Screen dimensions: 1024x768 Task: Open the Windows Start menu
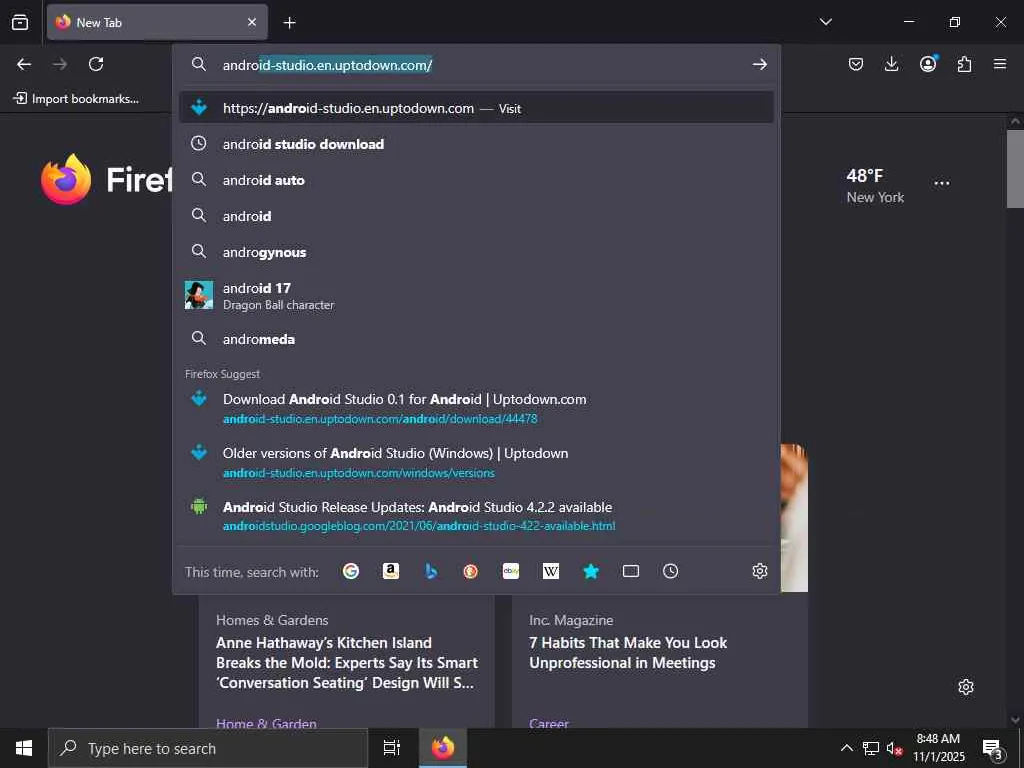pos(24,748)
